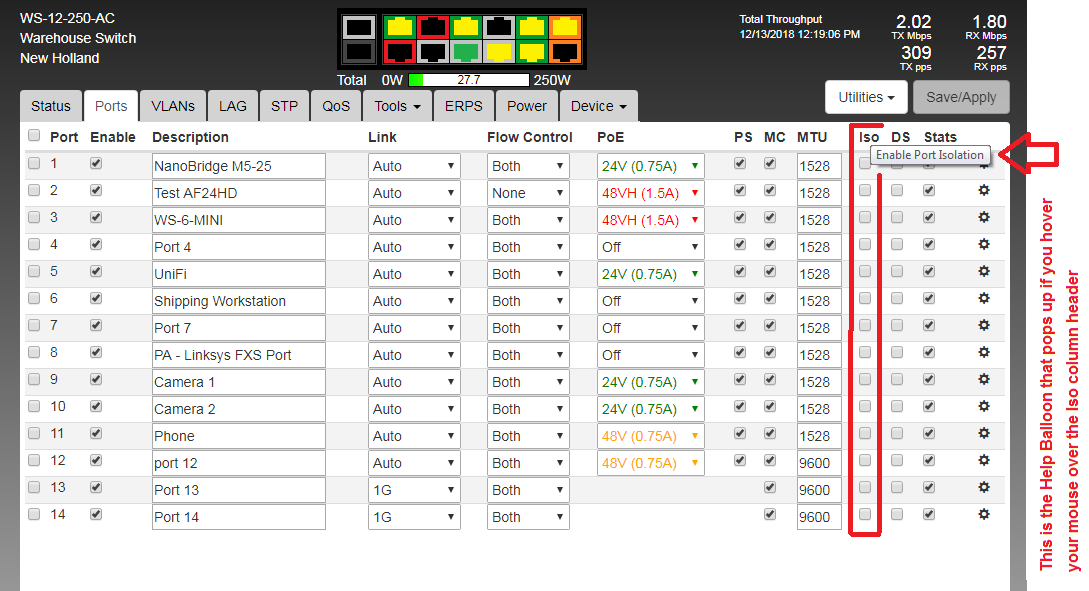Click the solid green port in switch diagram
The width and height of the screenshot is (1089, 591).
click(465, 51)
